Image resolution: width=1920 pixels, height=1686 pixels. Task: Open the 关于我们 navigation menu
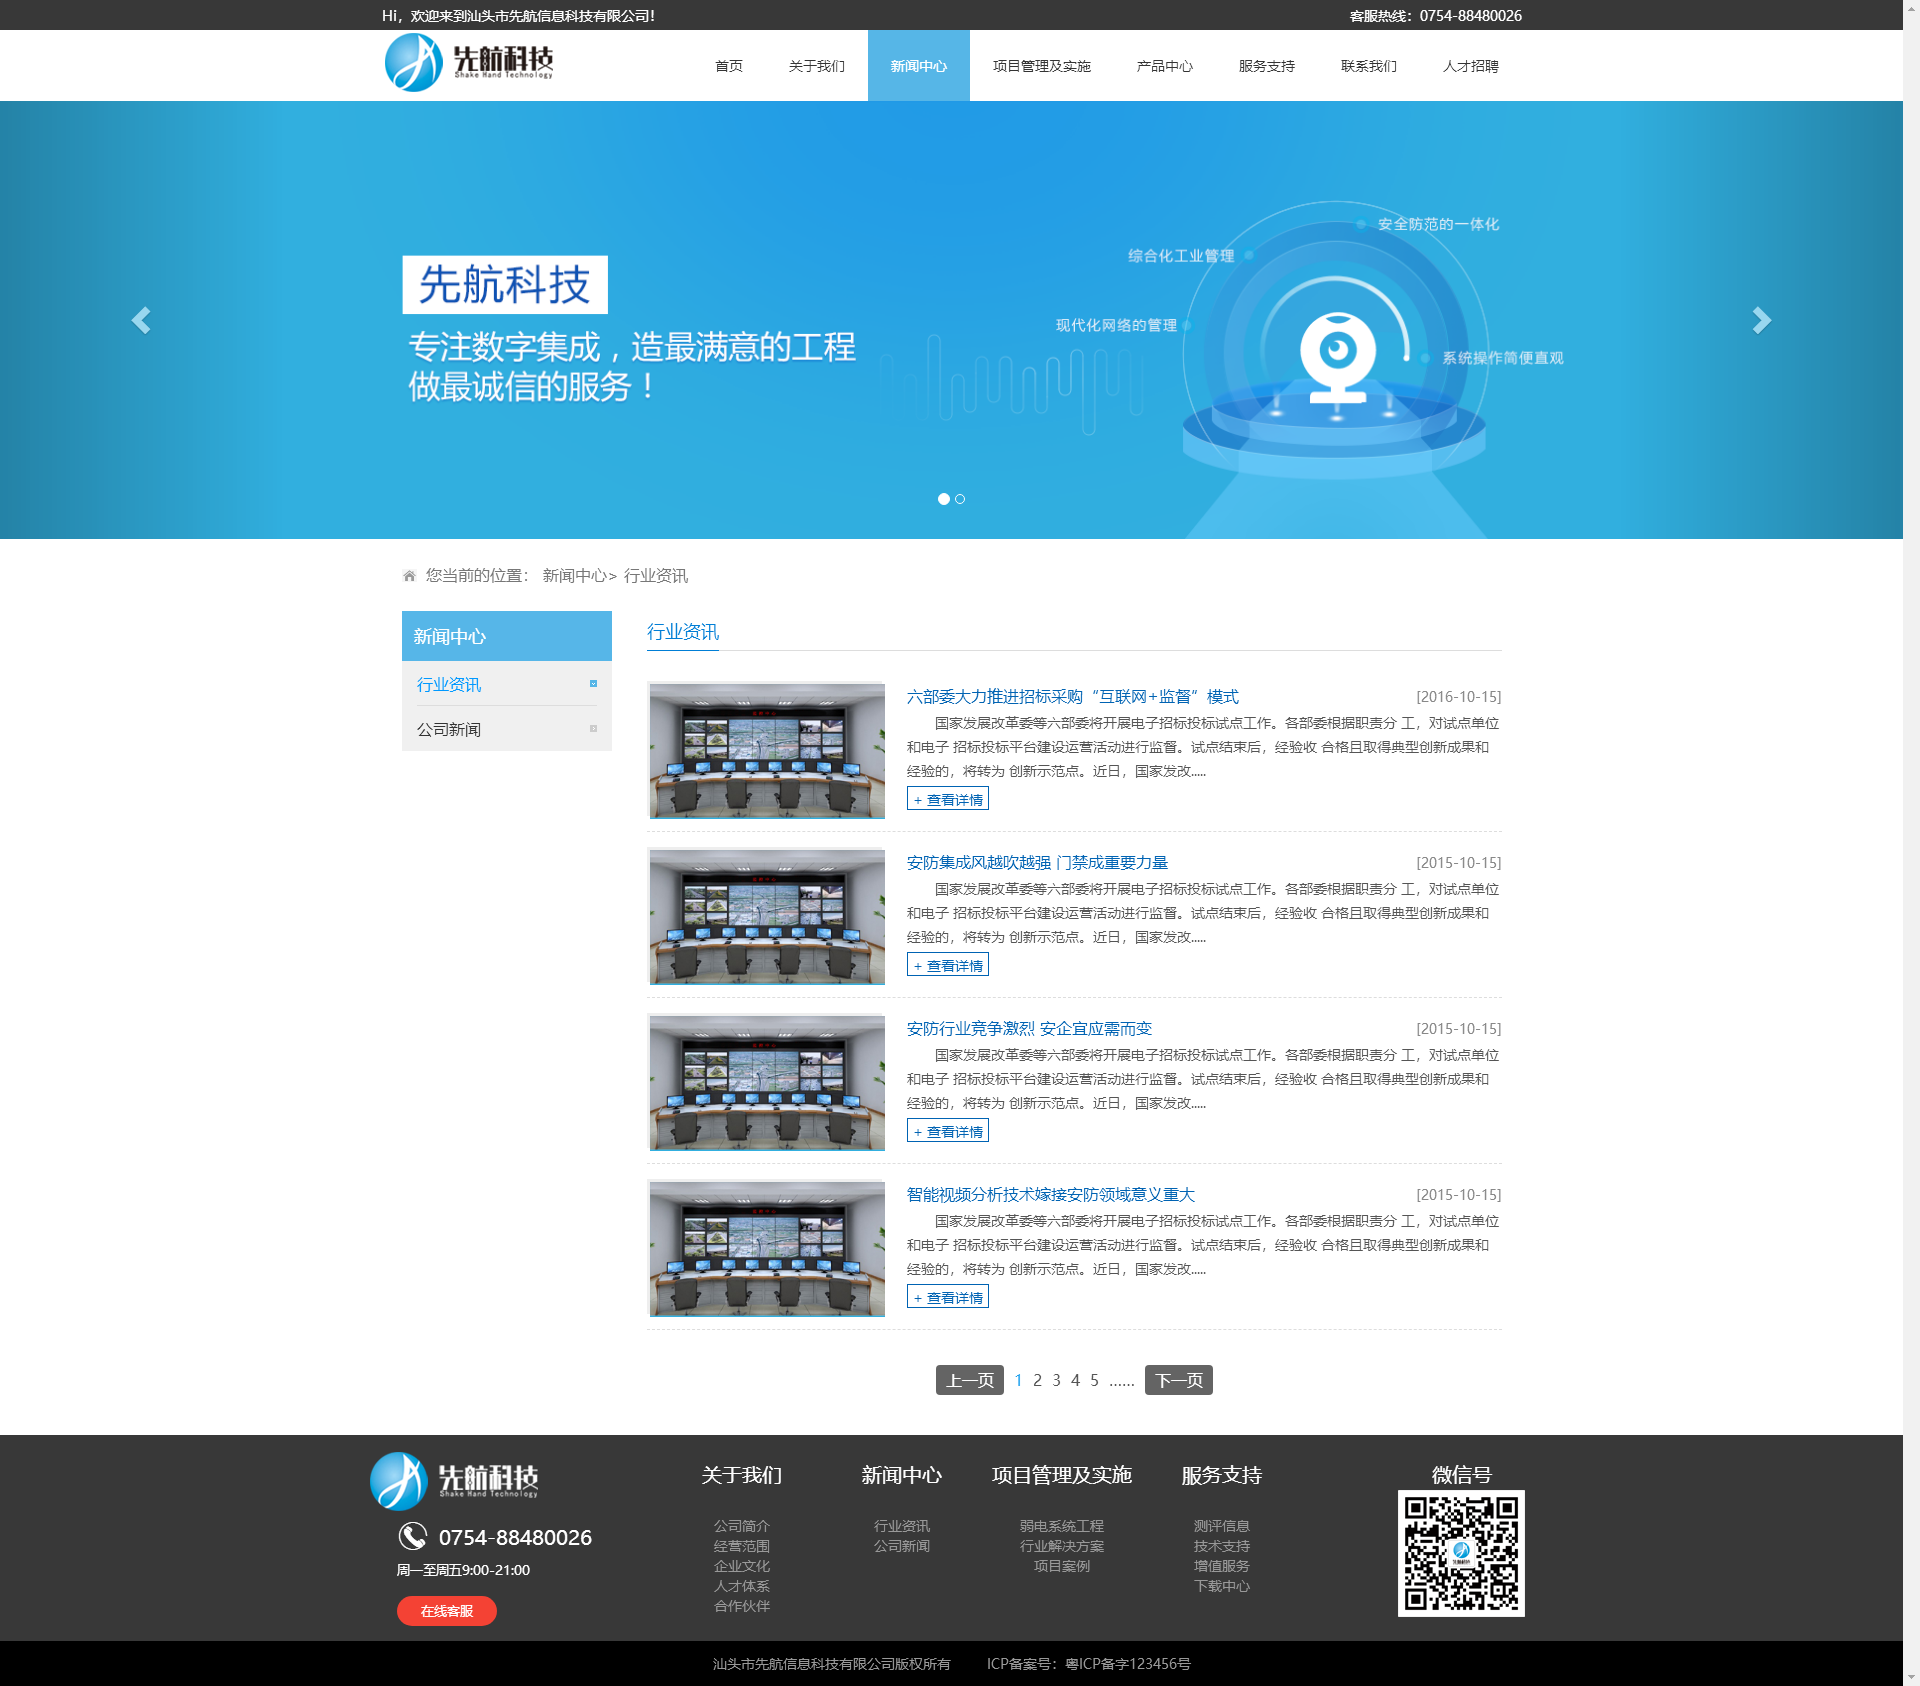point(816,66)
